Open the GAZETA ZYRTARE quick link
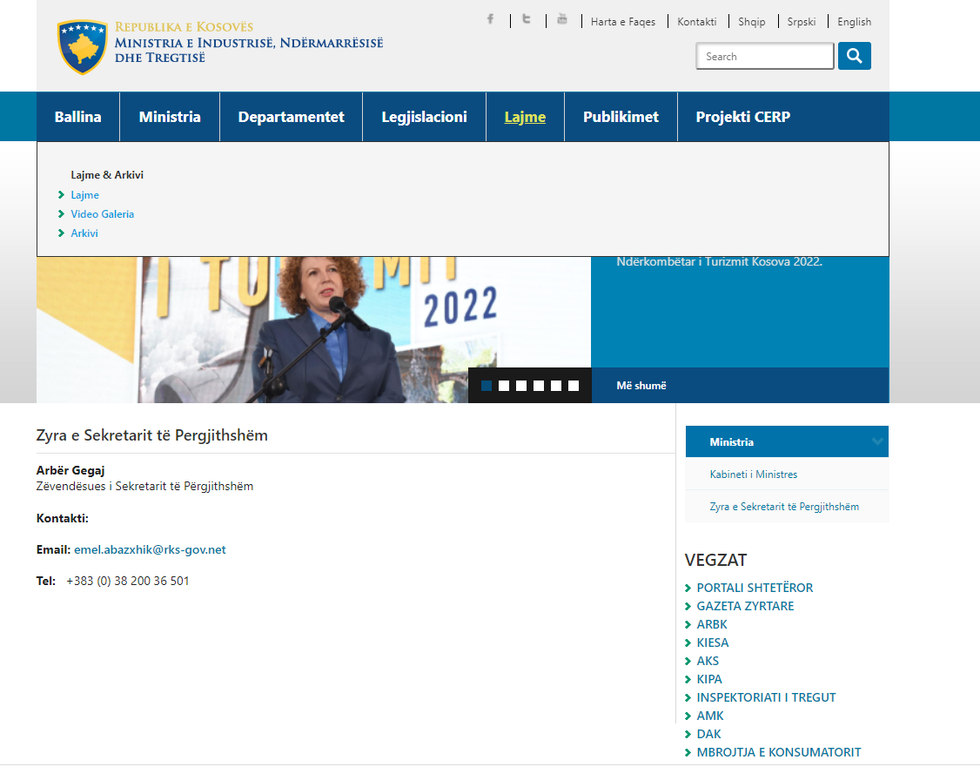 tap(745, 606)
